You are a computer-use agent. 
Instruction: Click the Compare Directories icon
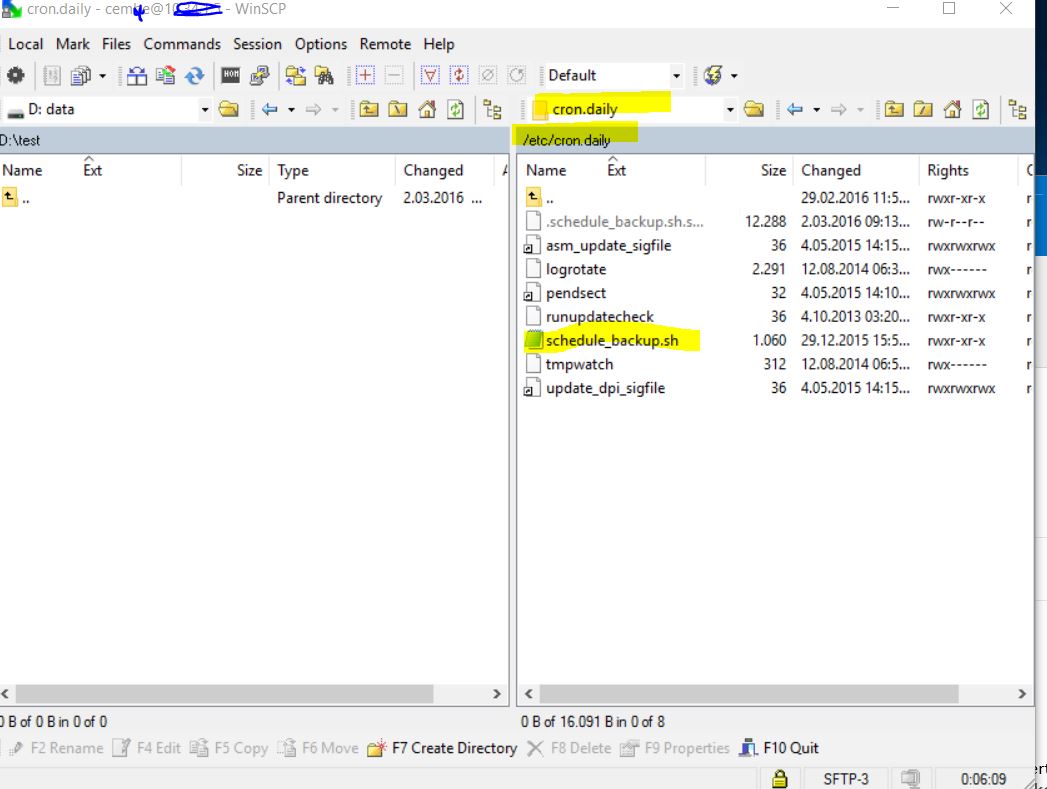(137, 75)
